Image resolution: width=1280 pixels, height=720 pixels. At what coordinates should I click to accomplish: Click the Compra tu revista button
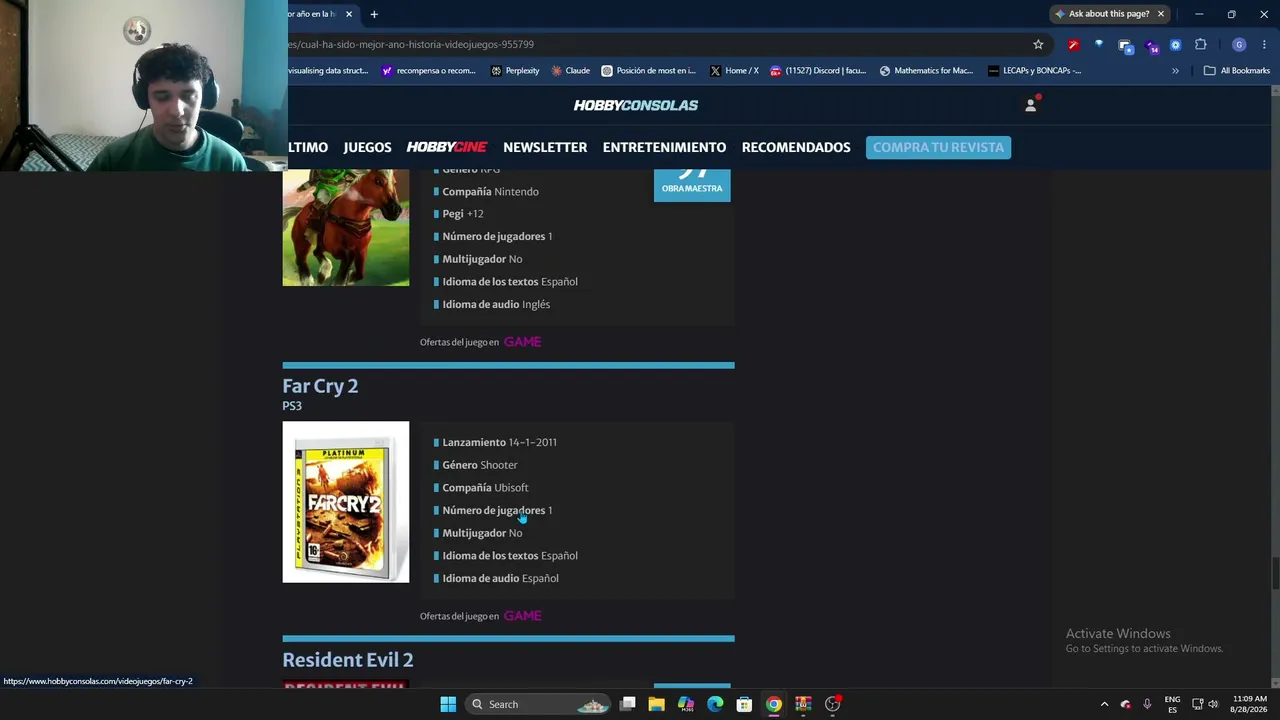(938, 147)
